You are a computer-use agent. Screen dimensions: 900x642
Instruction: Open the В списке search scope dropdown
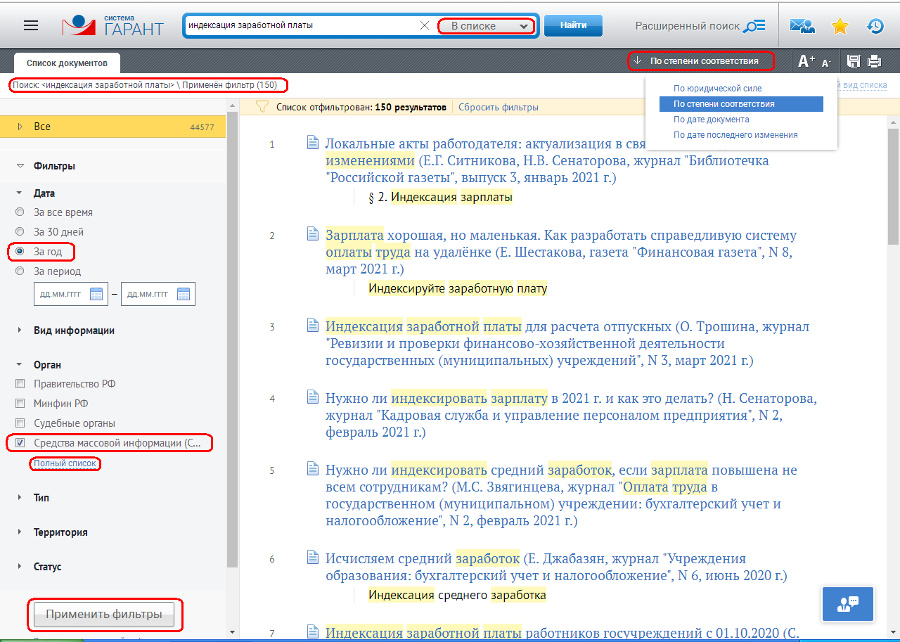(x=486, y=25)
